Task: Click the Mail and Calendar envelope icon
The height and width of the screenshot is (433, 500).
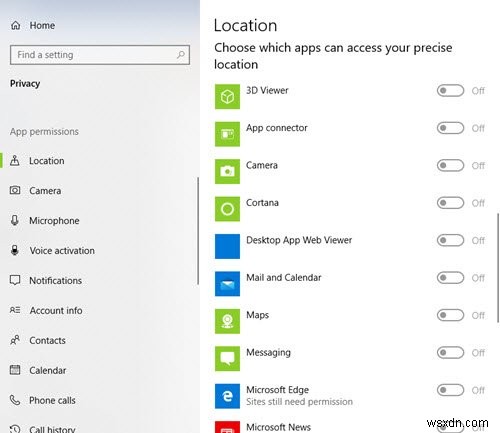Action: pos(227,284)
